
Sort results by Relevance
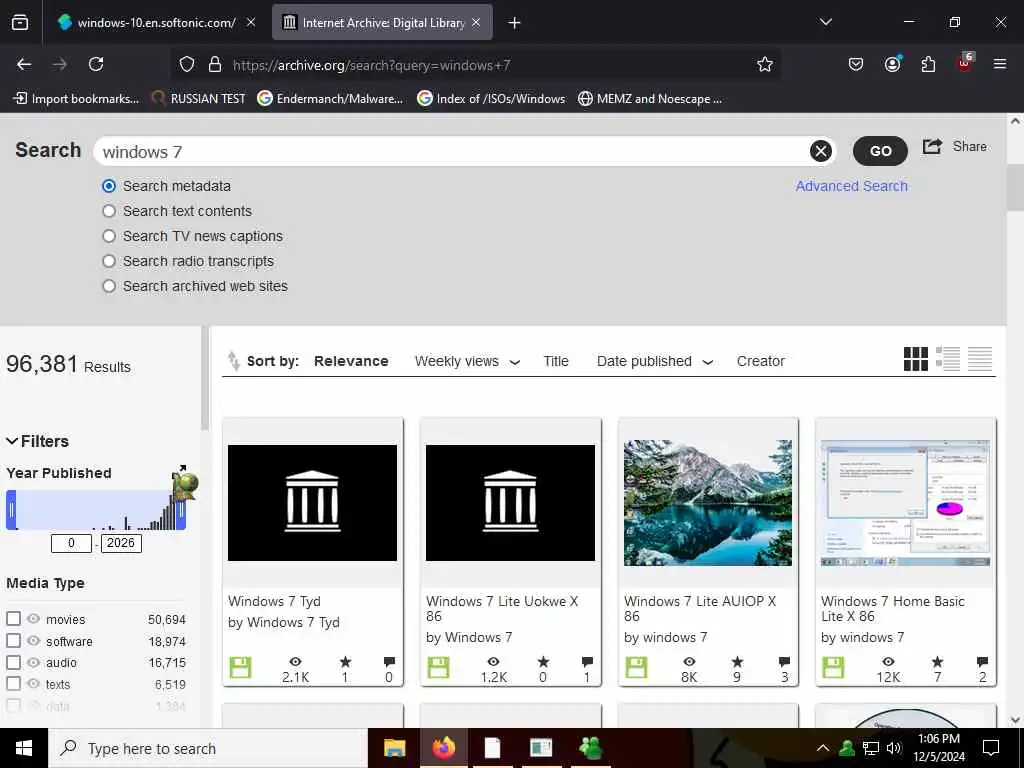pos(351,361)
